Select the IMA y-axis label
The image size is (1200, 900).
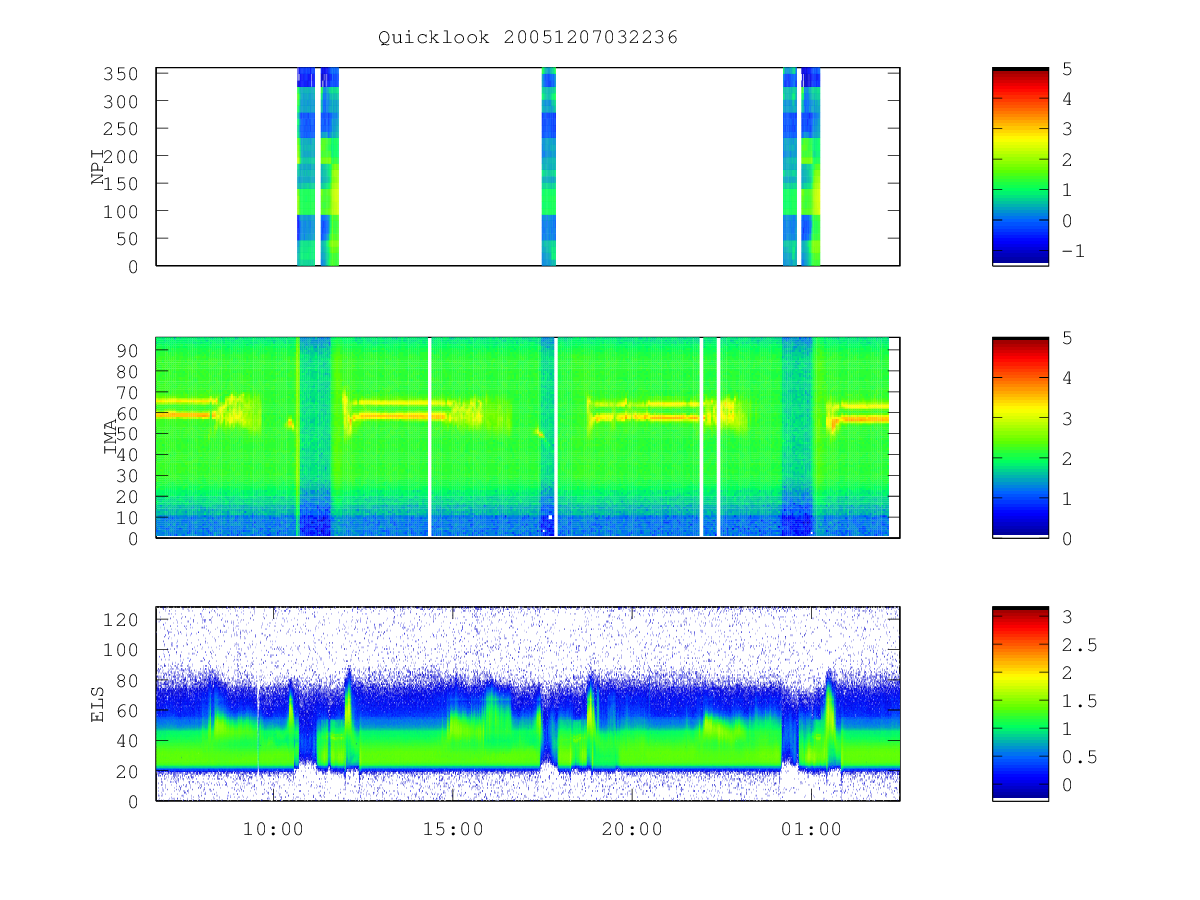pos(111,437)
